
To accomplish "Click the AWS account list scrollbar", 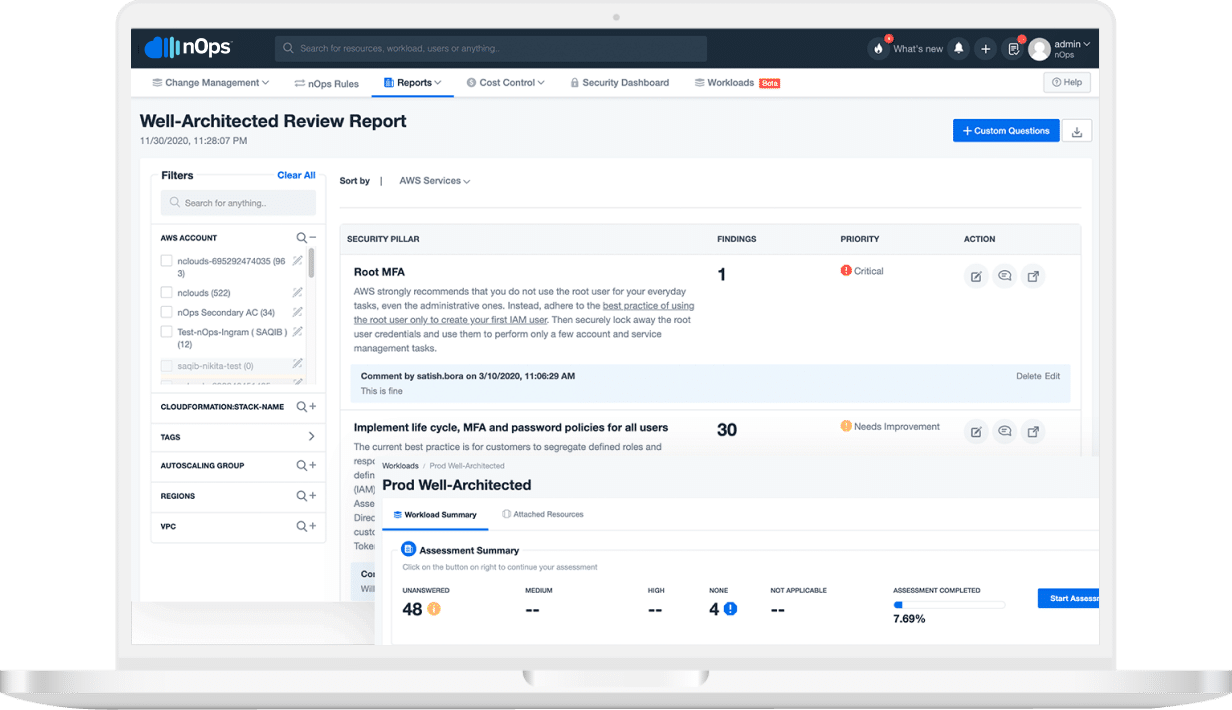I will pos(311,262).
